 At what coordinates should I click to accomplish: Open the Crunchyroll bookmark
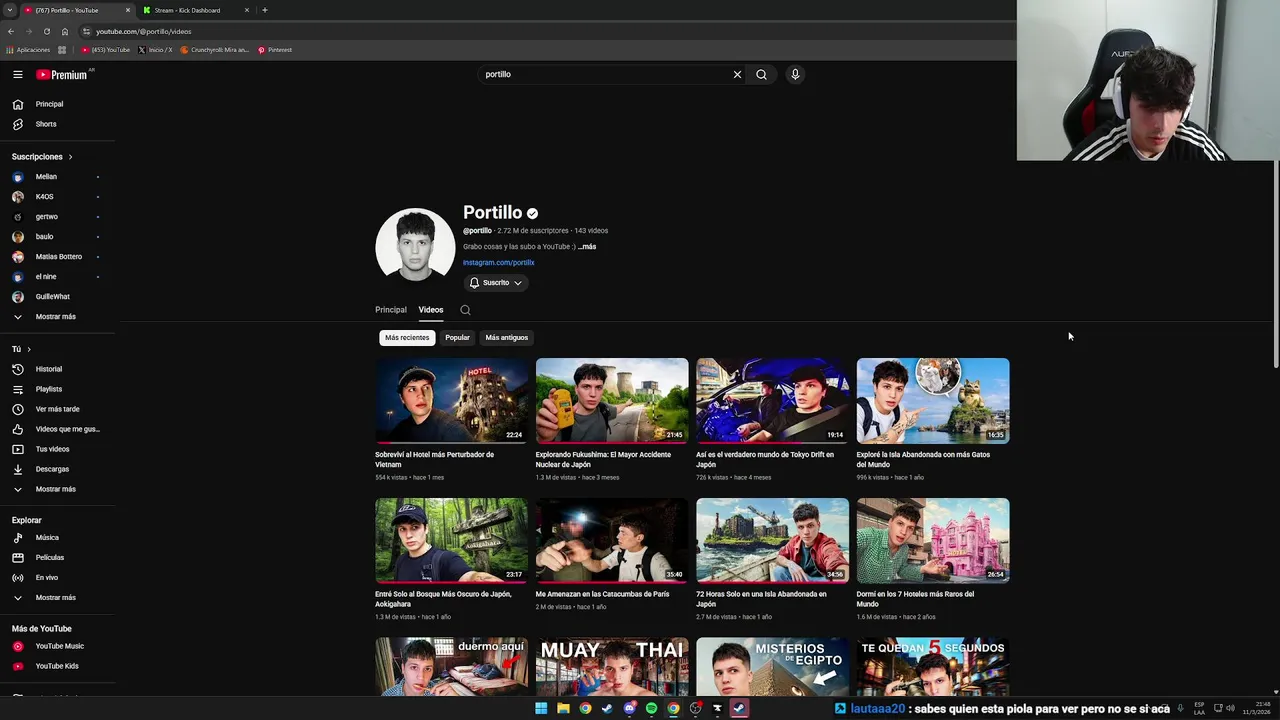215,50
